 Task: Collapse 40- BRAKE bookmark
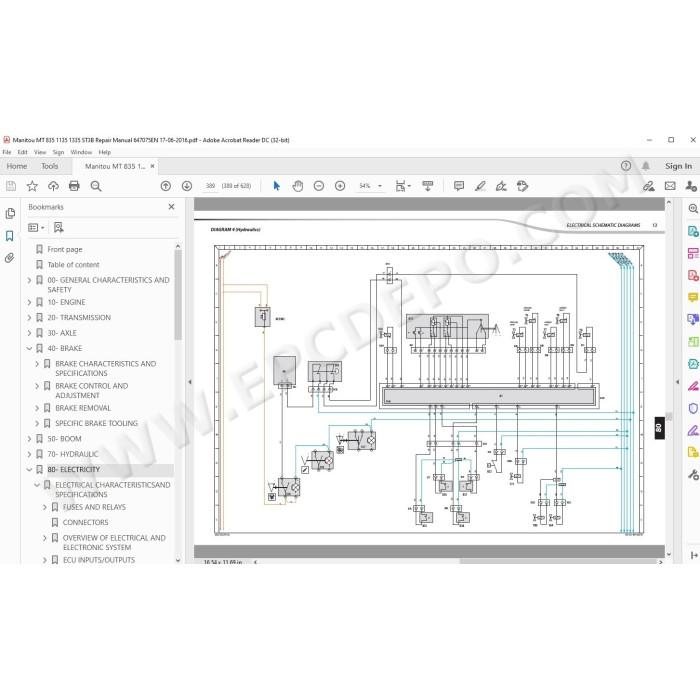(x=29, y=348)
